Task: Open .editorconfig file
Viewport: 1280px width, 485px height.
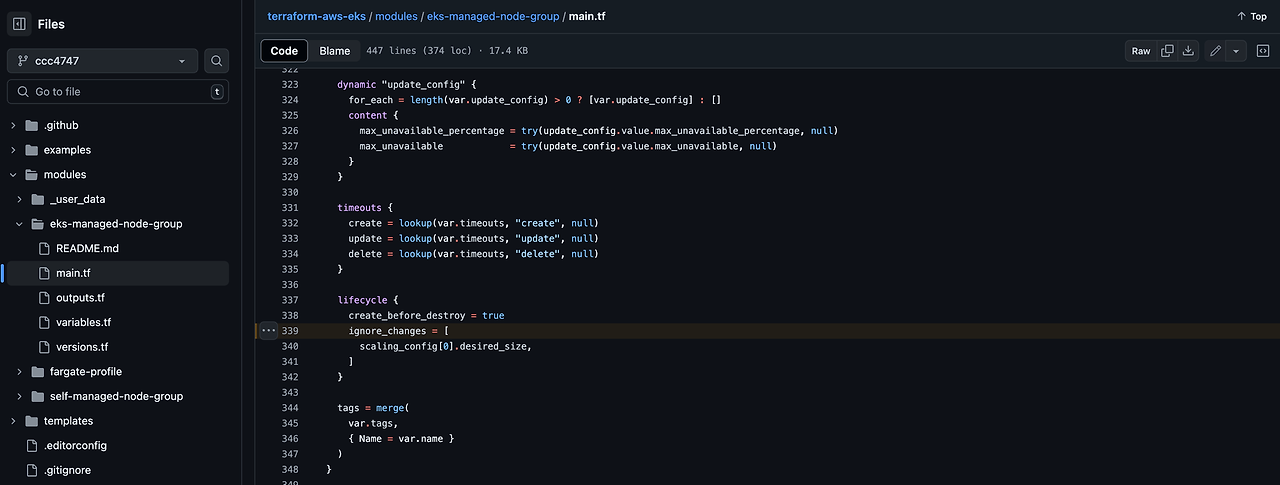Action: 75,445
